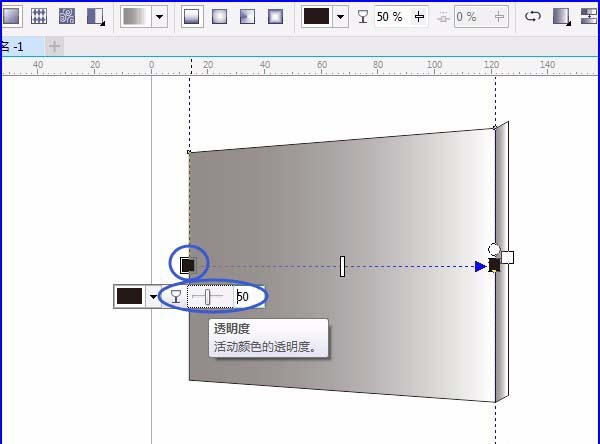Click the toolbar node color swatch
The height and width of the screenshot is (444, 600).
[x=316, y=16]
